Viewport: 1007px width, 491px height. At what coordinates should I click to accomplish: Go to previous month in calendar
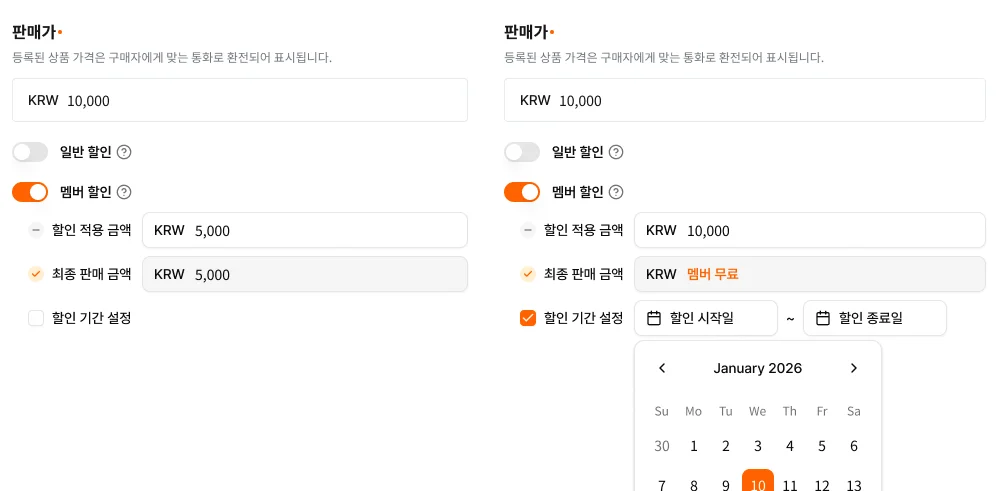(662, 368)
